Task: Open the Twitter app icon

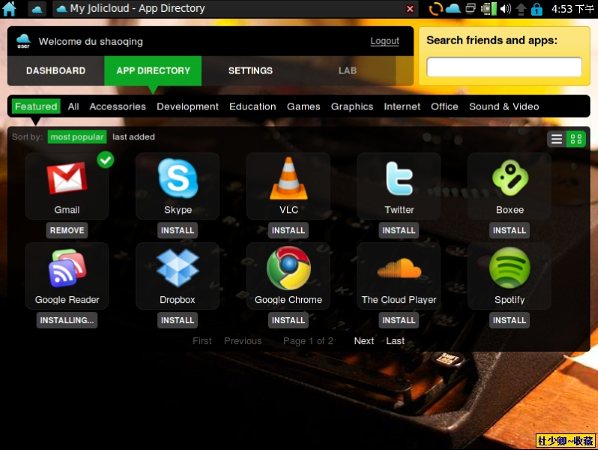Action: click(399, 178)
